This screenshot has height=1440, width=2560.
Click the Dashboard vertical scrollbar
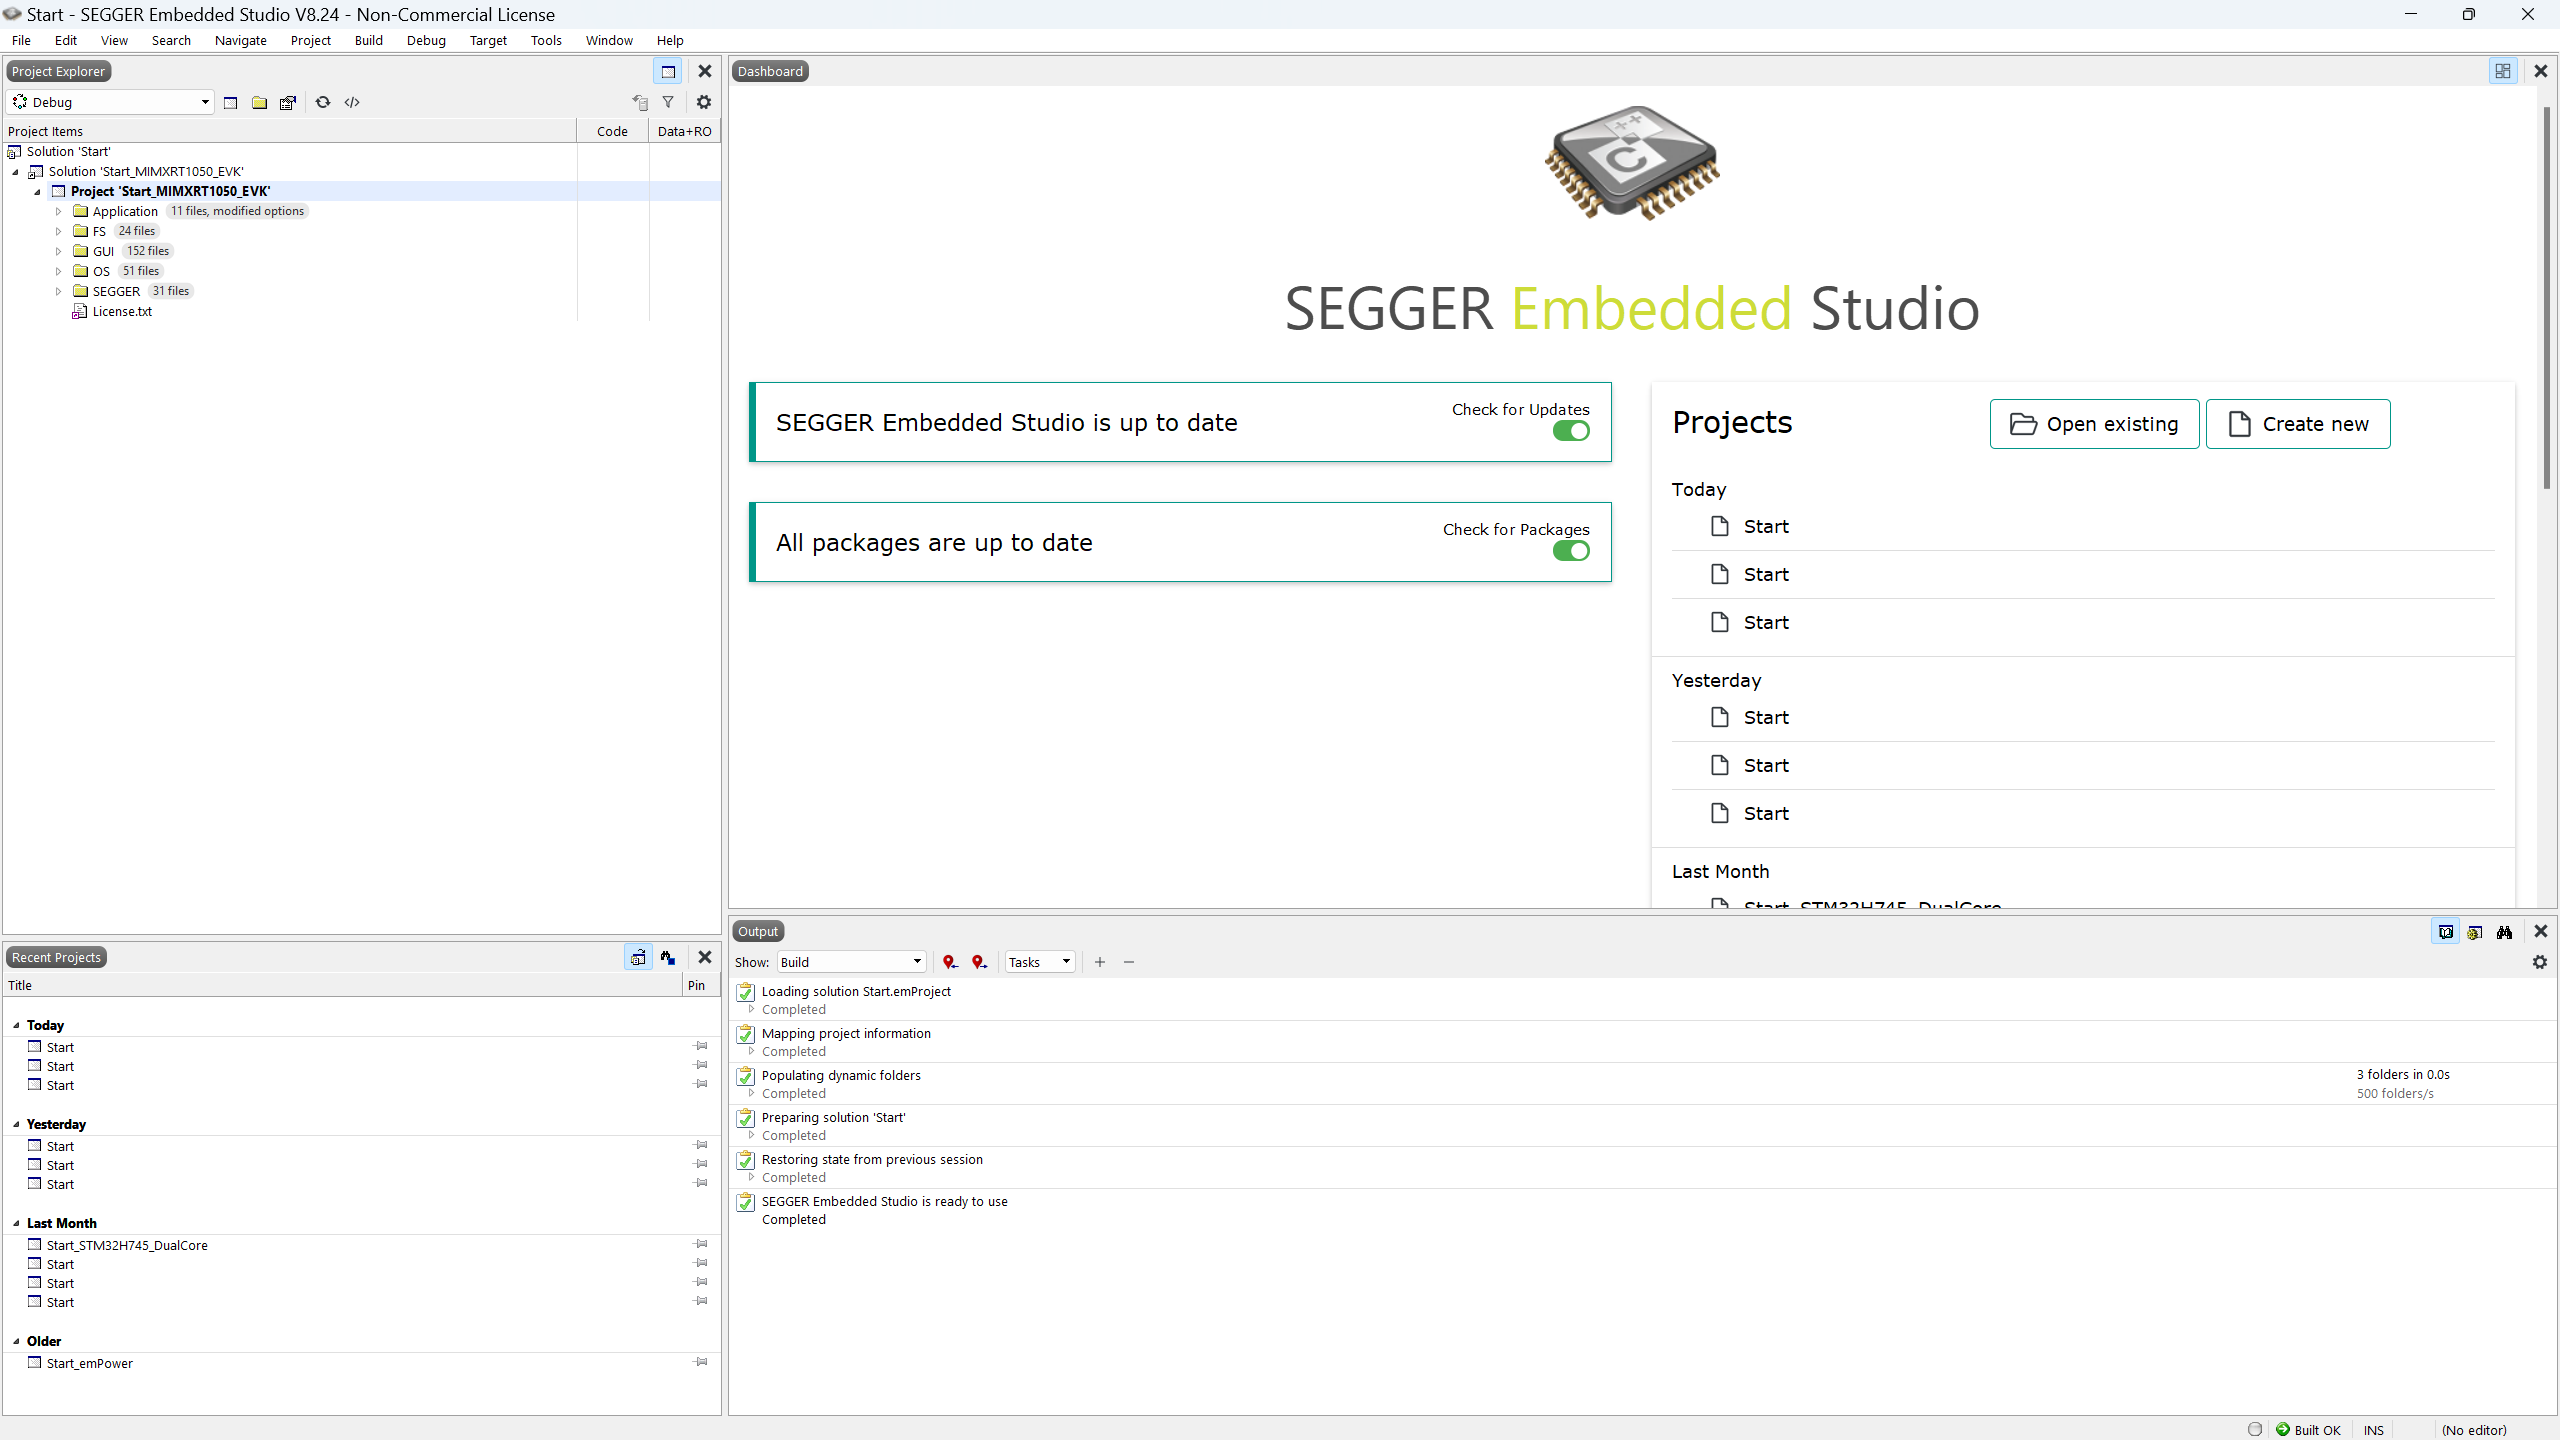tap(2547, 297)
